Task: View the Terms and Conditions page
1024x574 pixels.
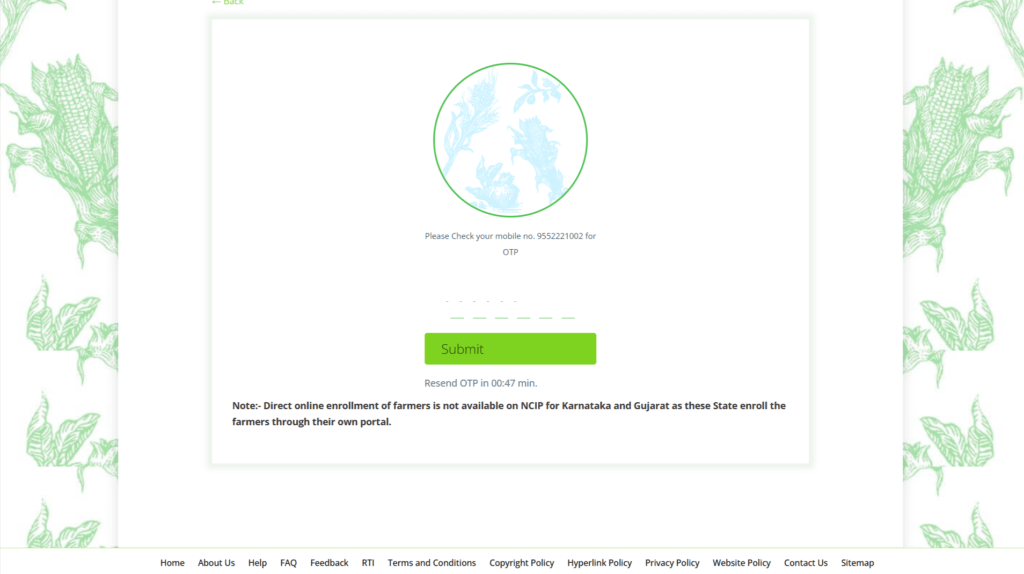Action: pyautogui.click(x=432, y=562)
